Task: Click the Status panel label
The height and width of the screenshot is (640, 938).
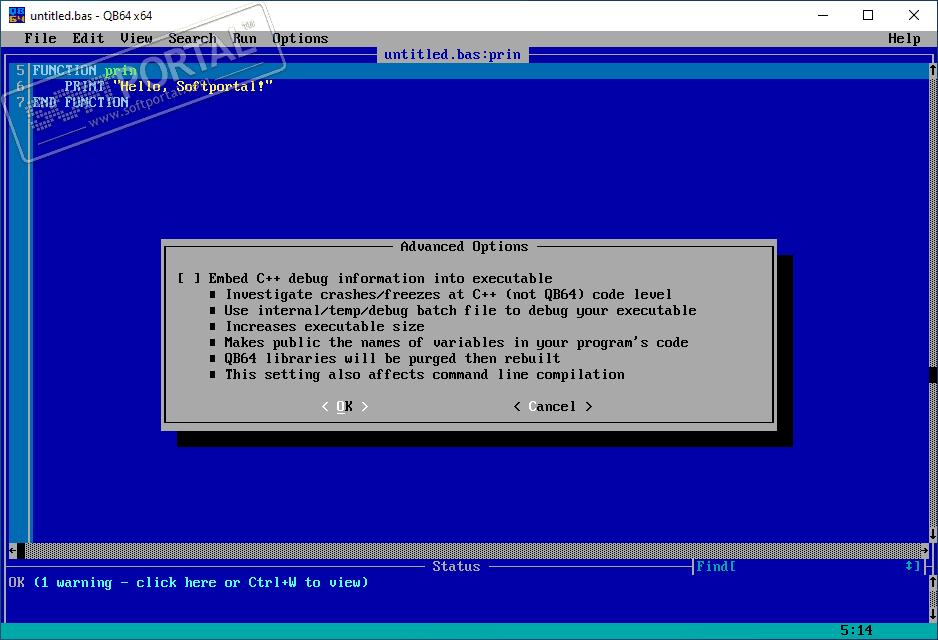Action: tap(456, 566)
